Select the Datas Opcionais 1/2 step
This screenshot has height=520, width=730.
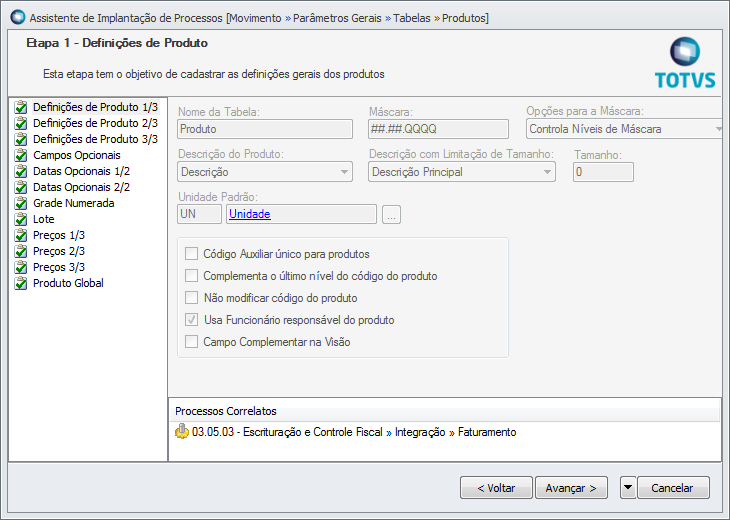pyautogui.click(x=81, y=171)
